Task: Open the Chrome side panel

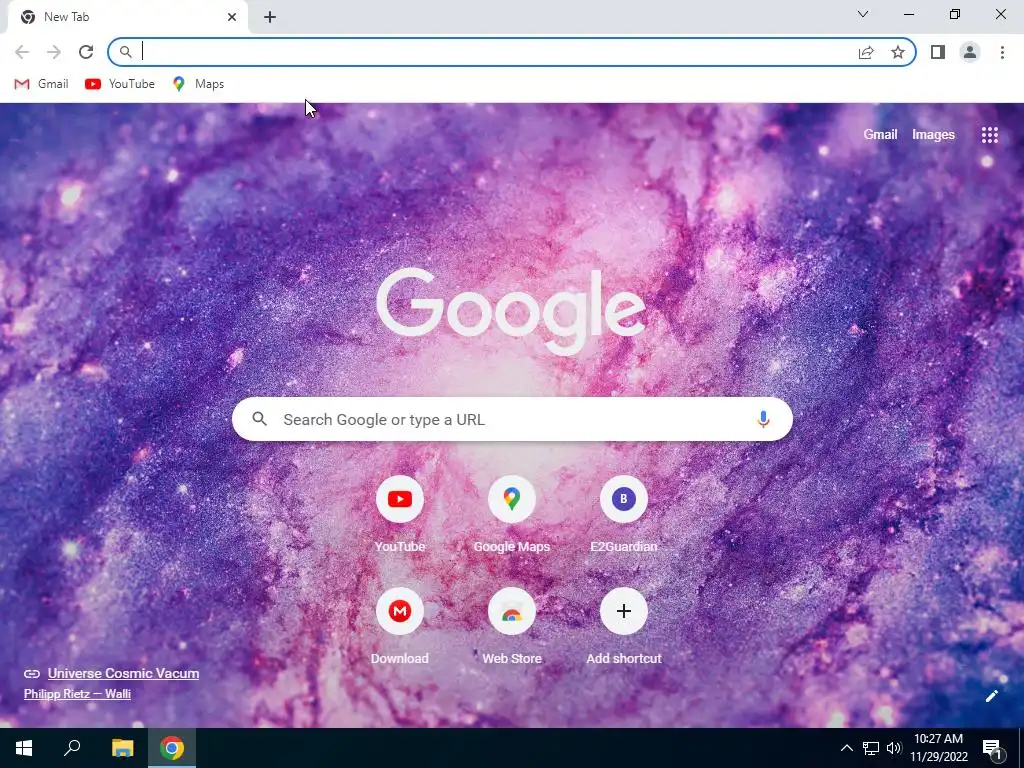Action: pos(938,52)
